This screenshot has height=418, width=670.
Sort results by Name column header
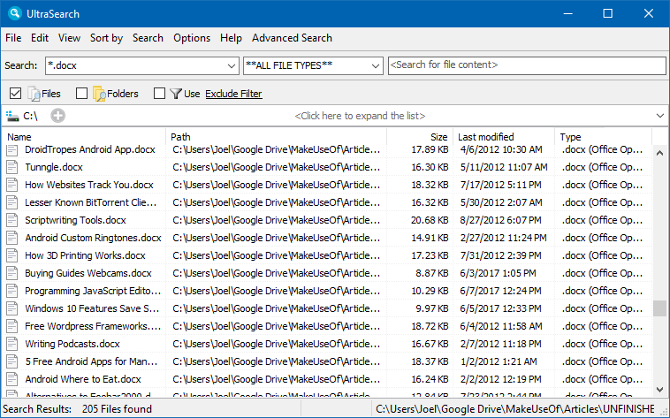point(84,137)
